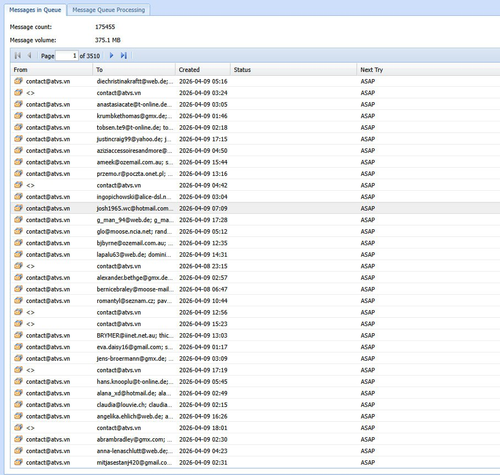Go to next page arrow

click(112, 56)
